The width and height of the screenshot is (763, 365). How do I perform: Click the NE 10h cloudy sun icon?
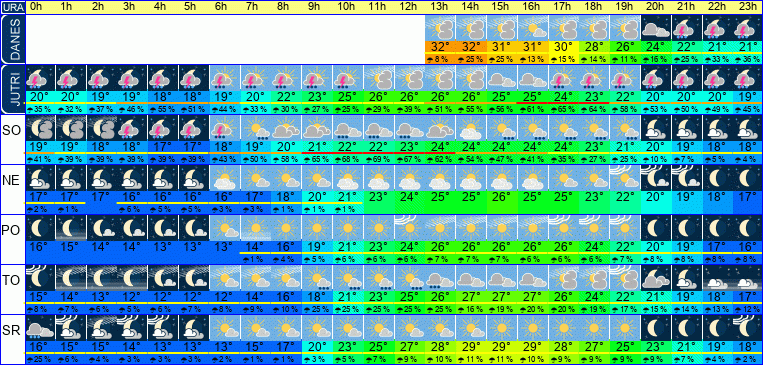[348, 178]
